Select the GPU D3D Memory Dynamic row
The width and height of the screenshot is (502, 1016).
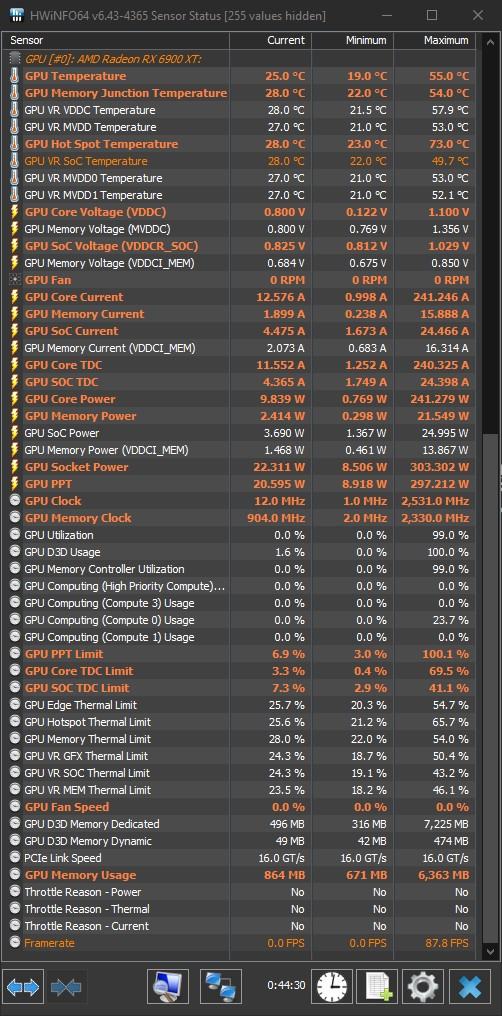(x=240, y=841)
